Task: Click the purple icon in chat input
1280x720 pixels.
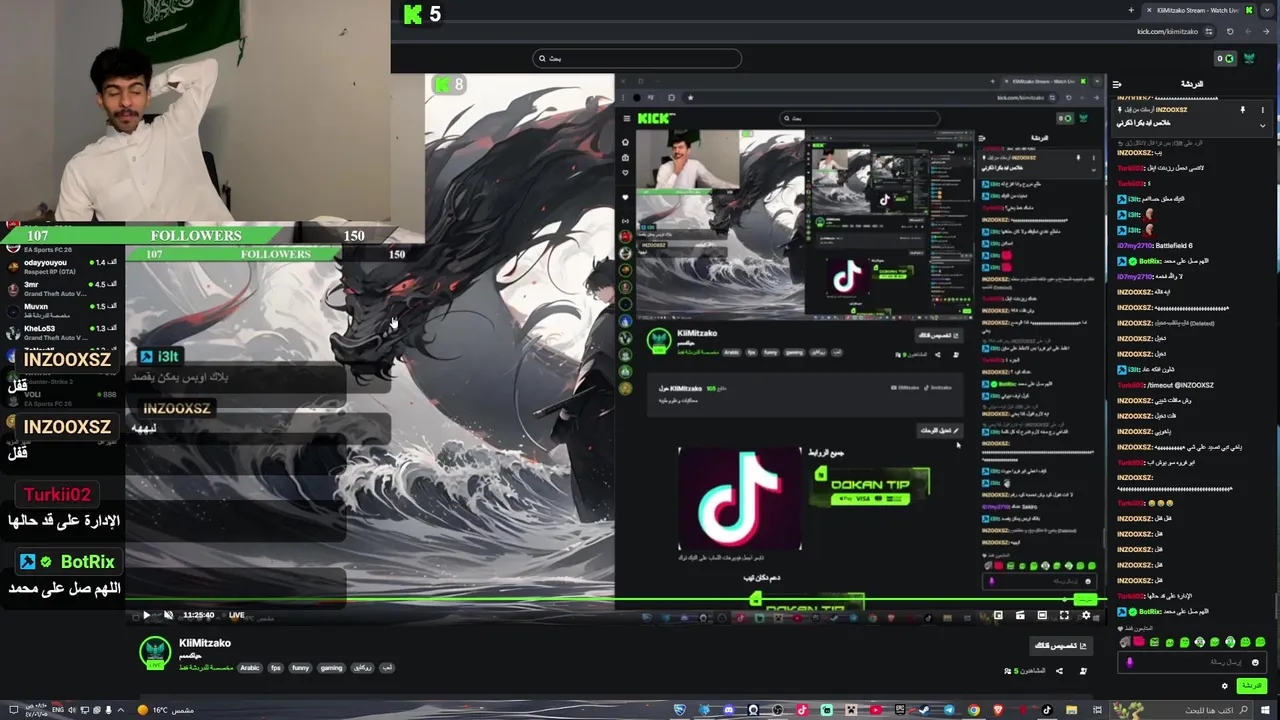Action: click(x=1130, y=662)
